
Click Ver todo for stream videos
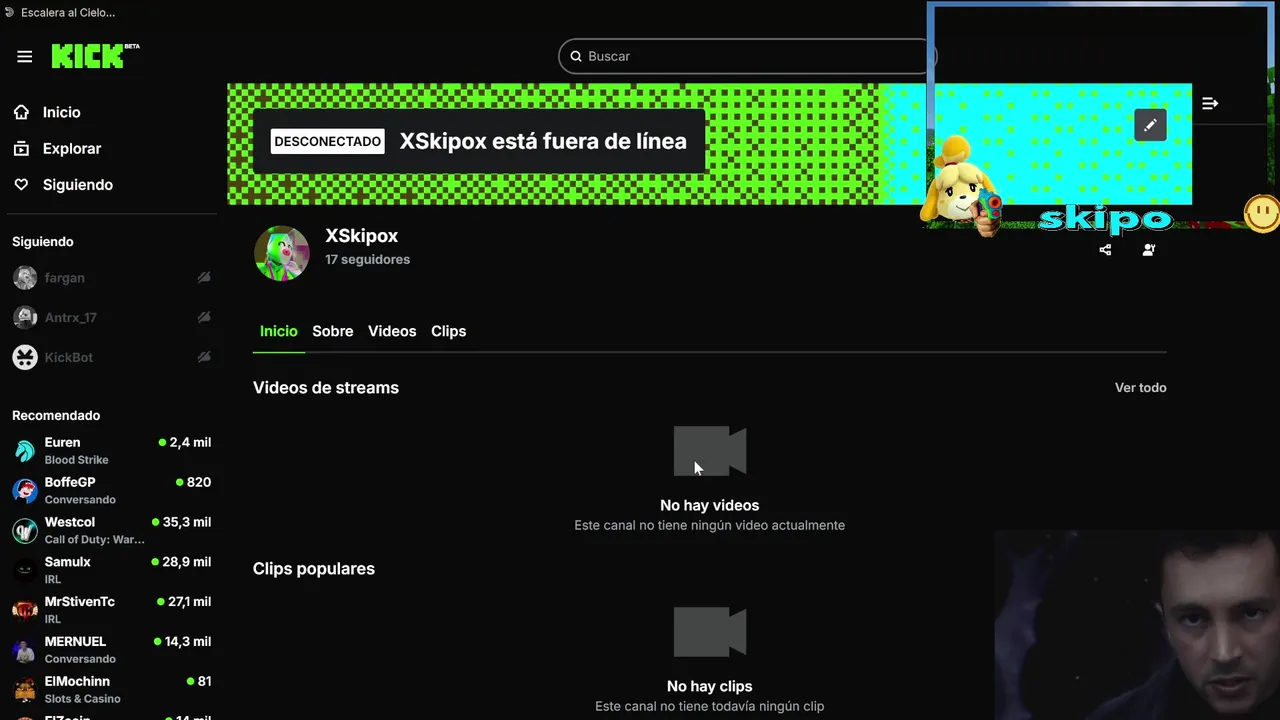pyautogui.click(x=1140, y=388)
